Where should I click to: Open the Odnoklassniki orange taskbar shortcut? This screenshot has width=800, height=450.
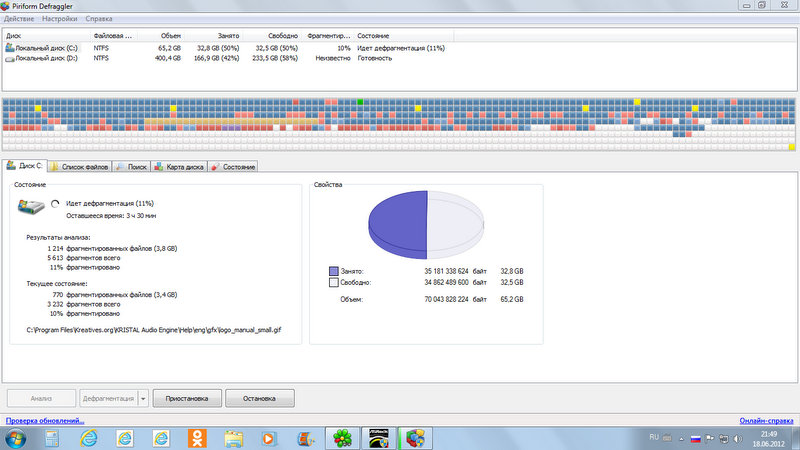click(x=197, y=438)
